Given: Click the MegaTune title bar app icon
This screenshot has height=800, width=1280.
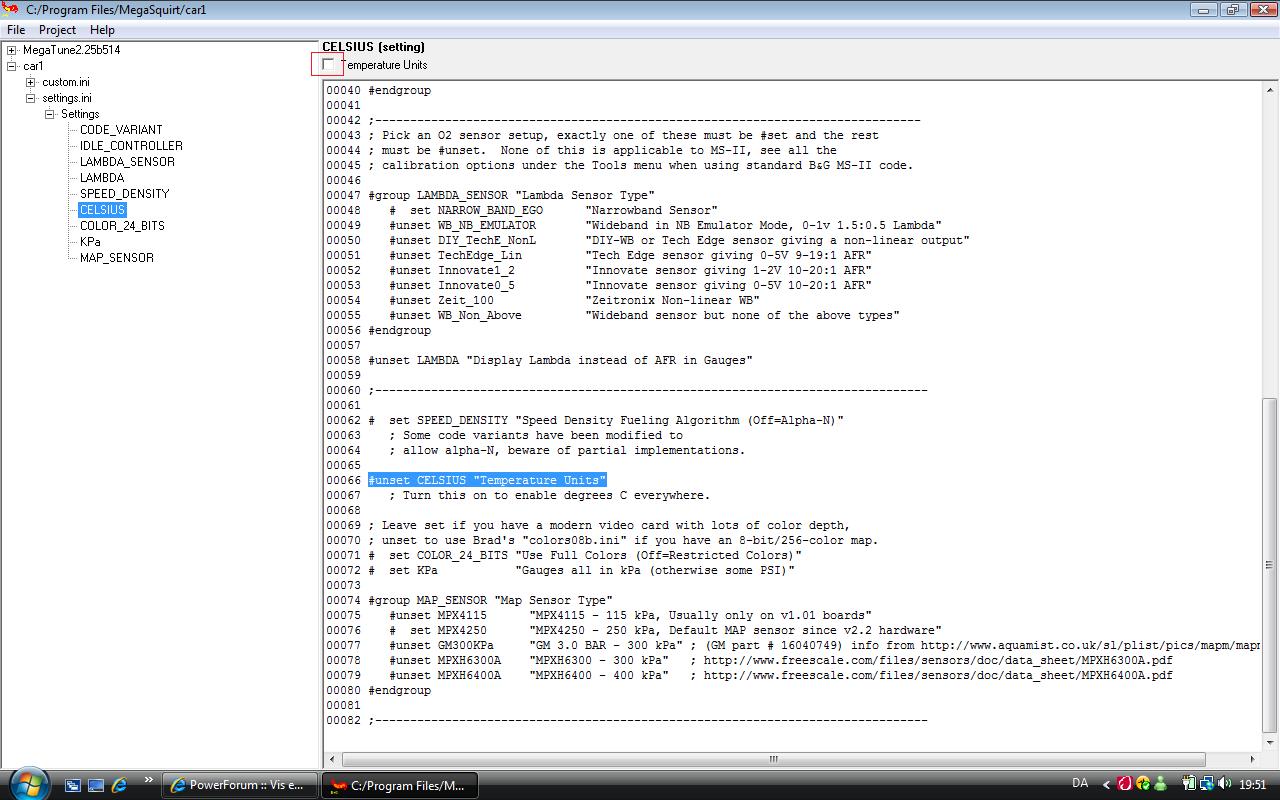Looking at the screenshot, I should click(11, 9).
